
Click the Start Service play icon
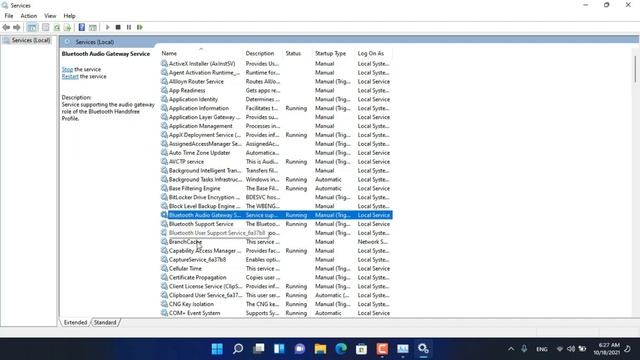pyautogui.click(x=108, y=27)
